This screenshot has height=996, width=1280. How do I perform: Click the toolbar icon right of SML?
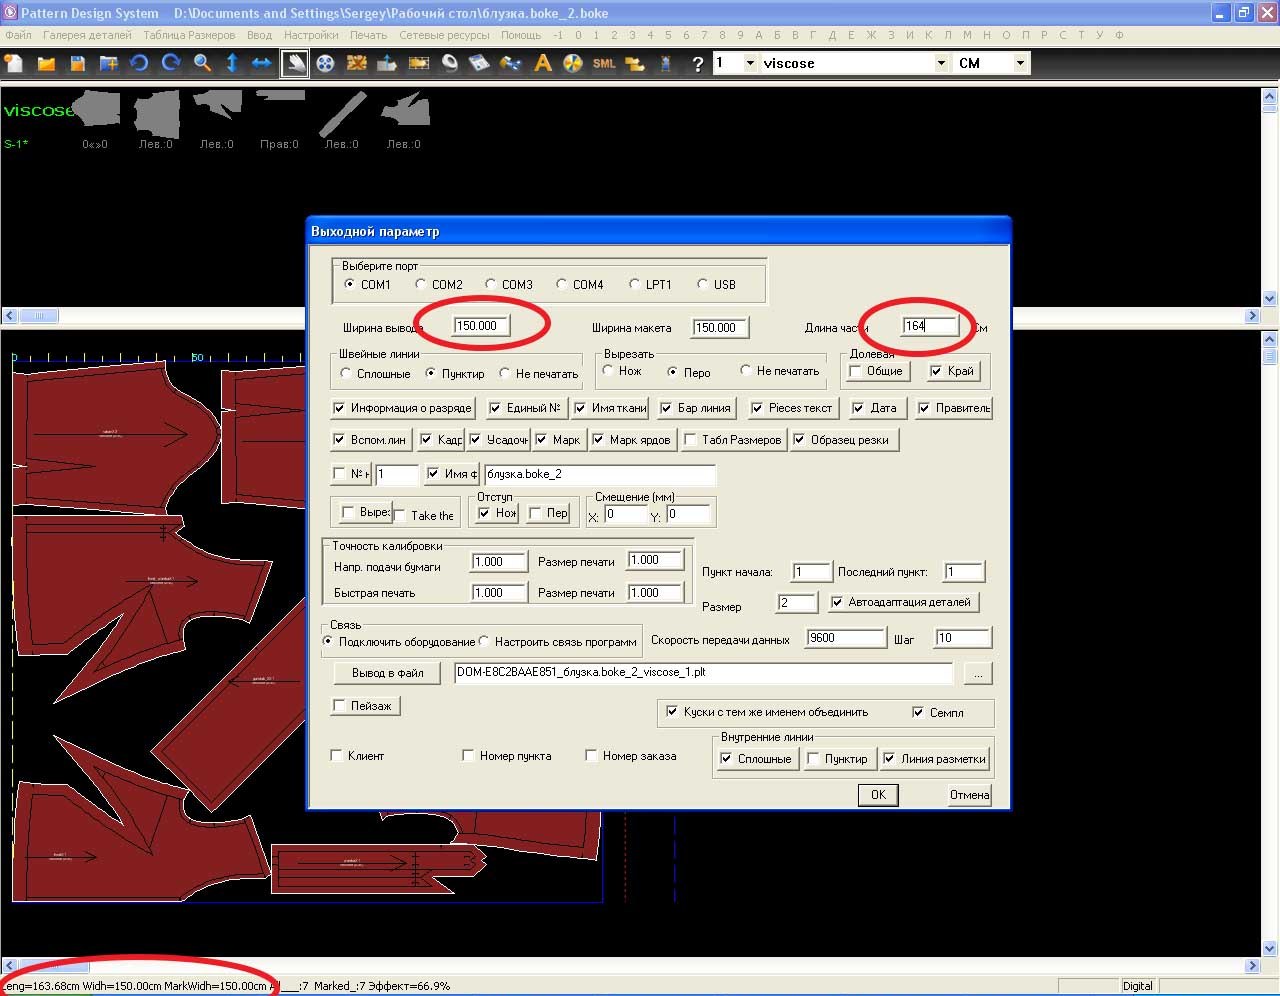point(635,63)
